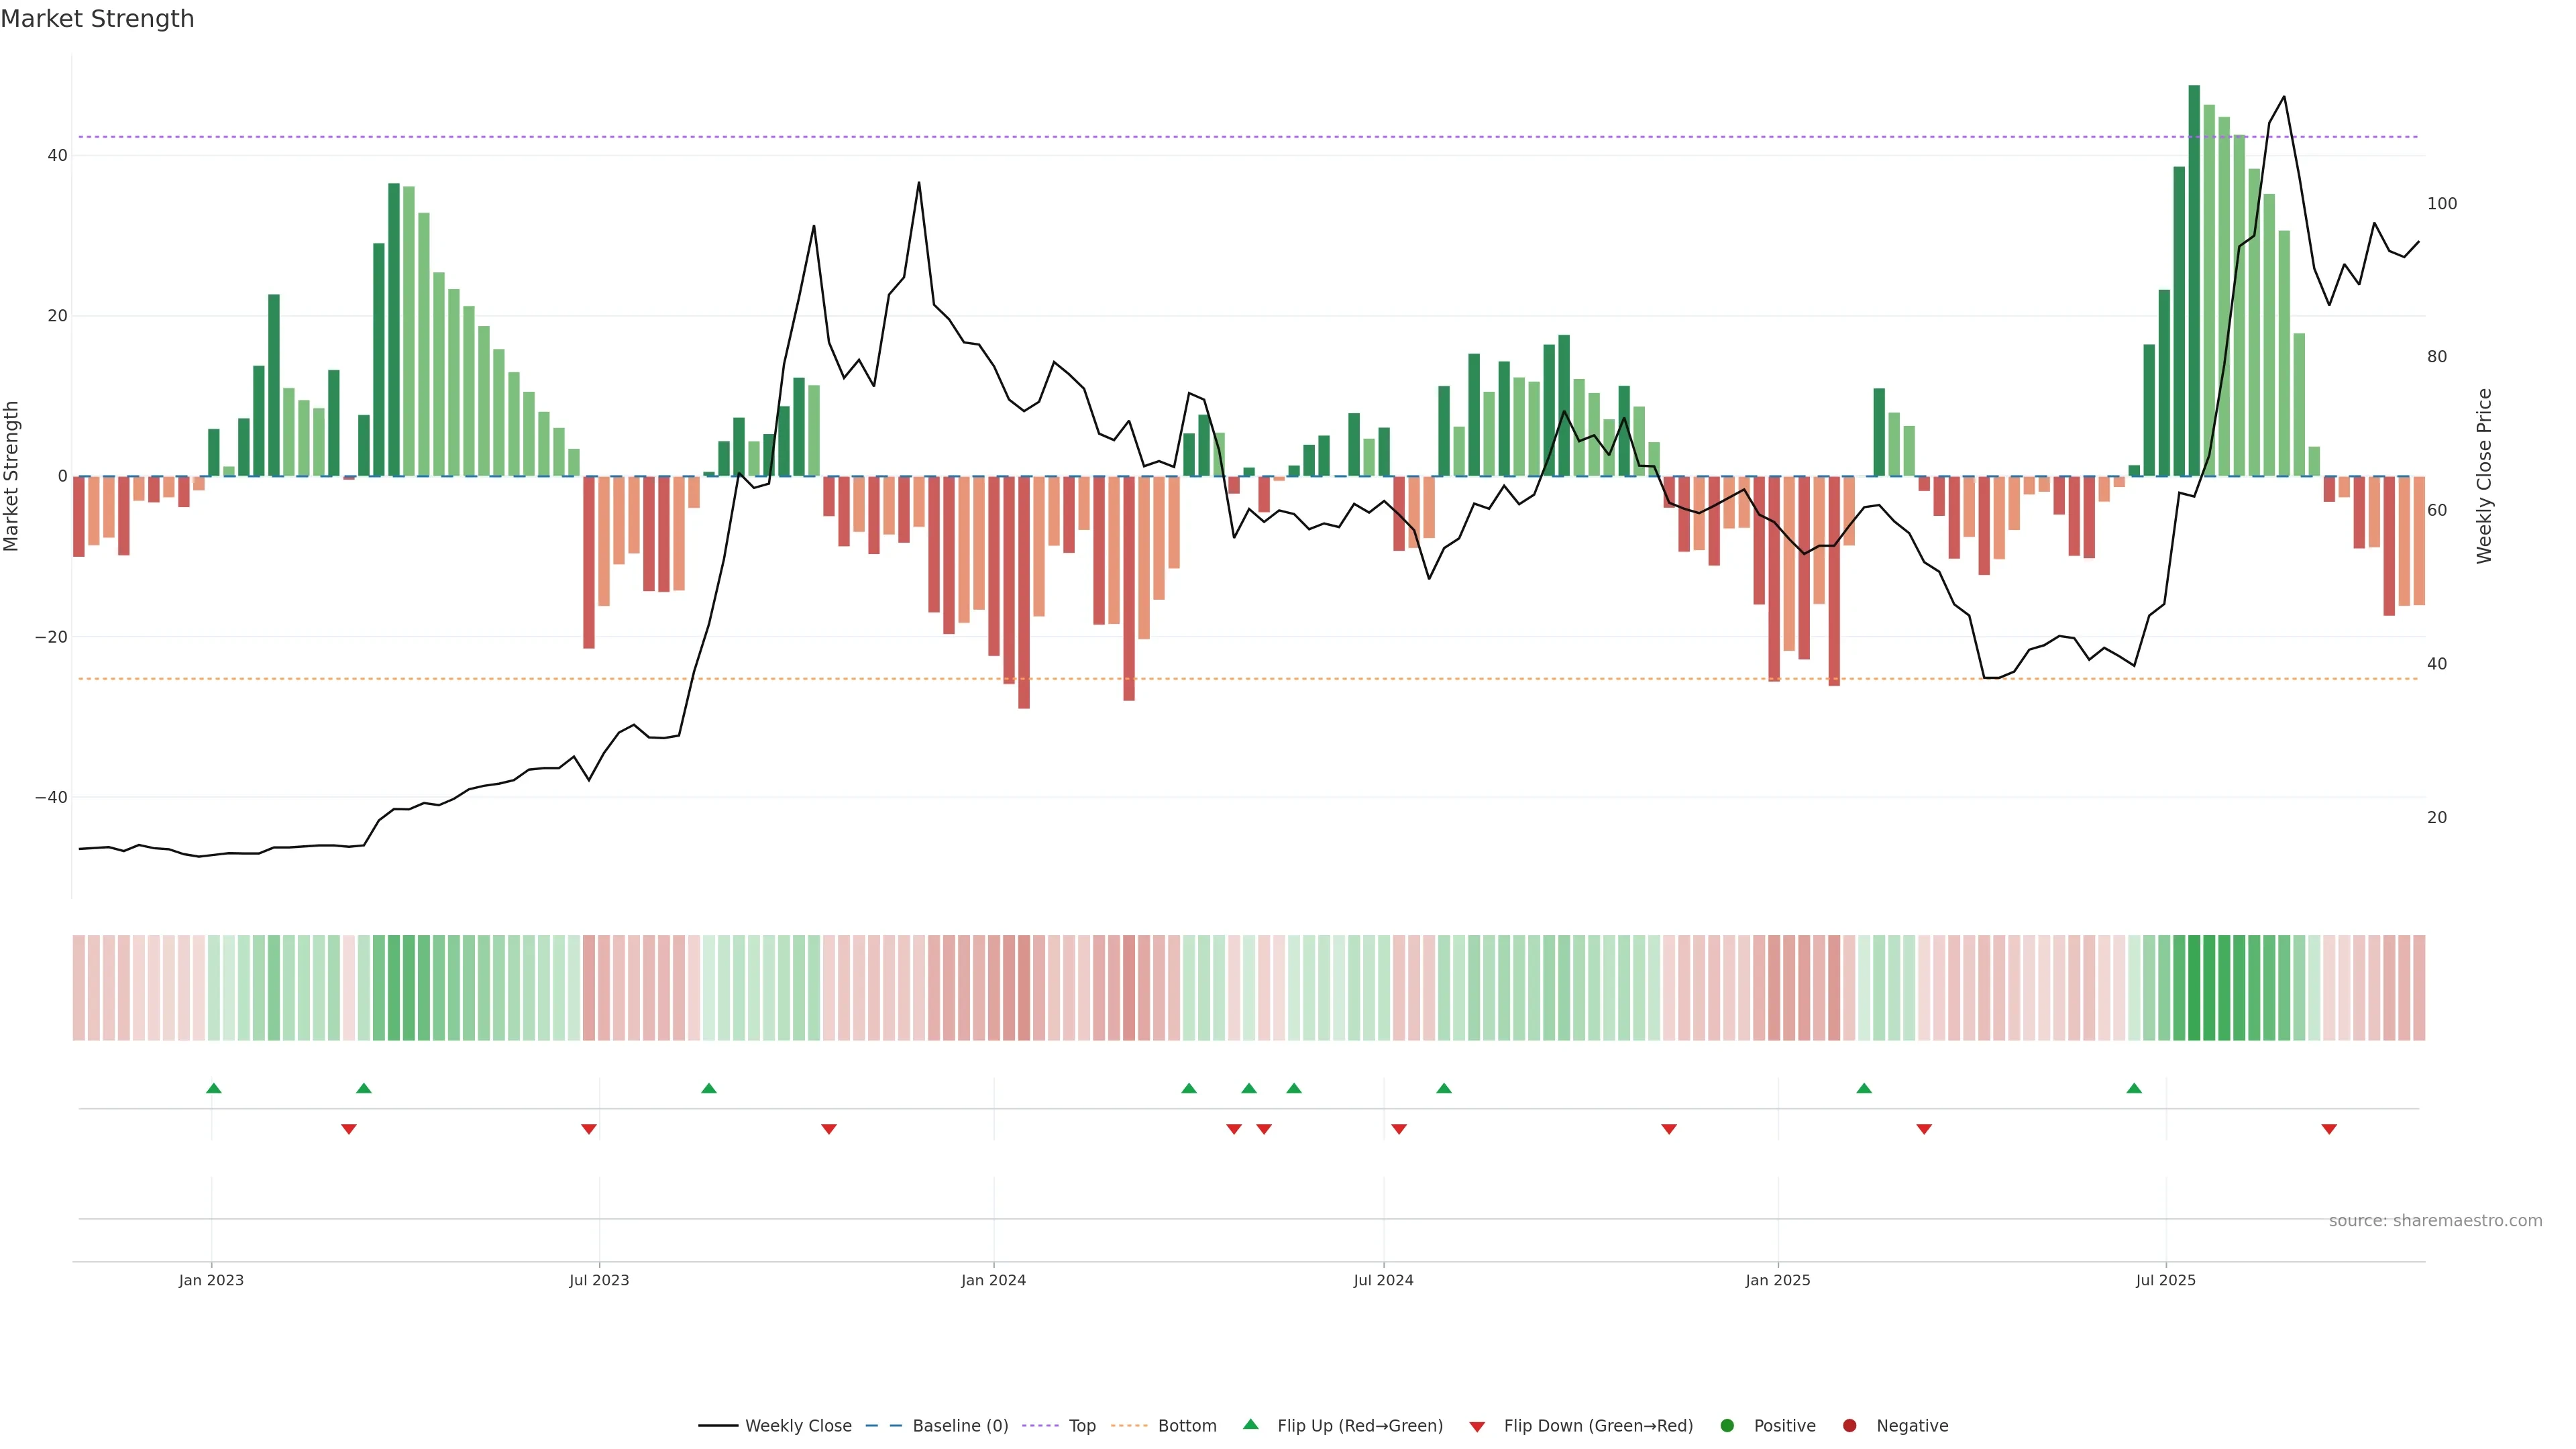
Task: Click flip-up triangle marker near Jan 2023
Action: 214,1088
